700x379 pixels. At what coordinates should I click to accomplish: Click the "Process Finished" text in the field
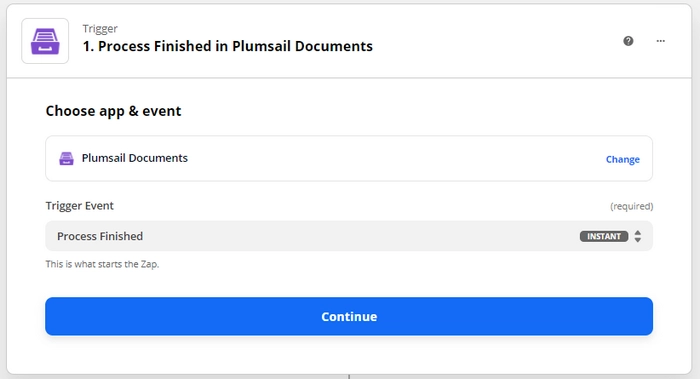pyautogui.click(x=100, y=236)
